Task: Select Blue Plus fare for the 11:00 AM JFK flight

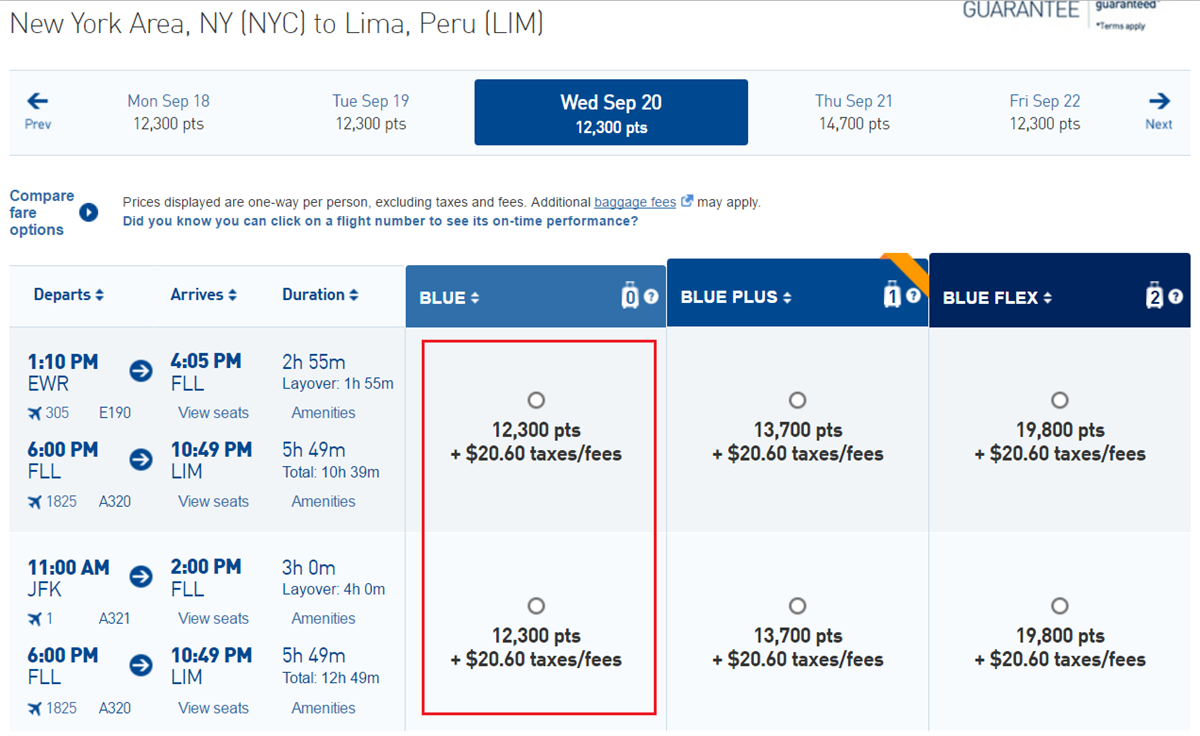Action: [797, 606]
